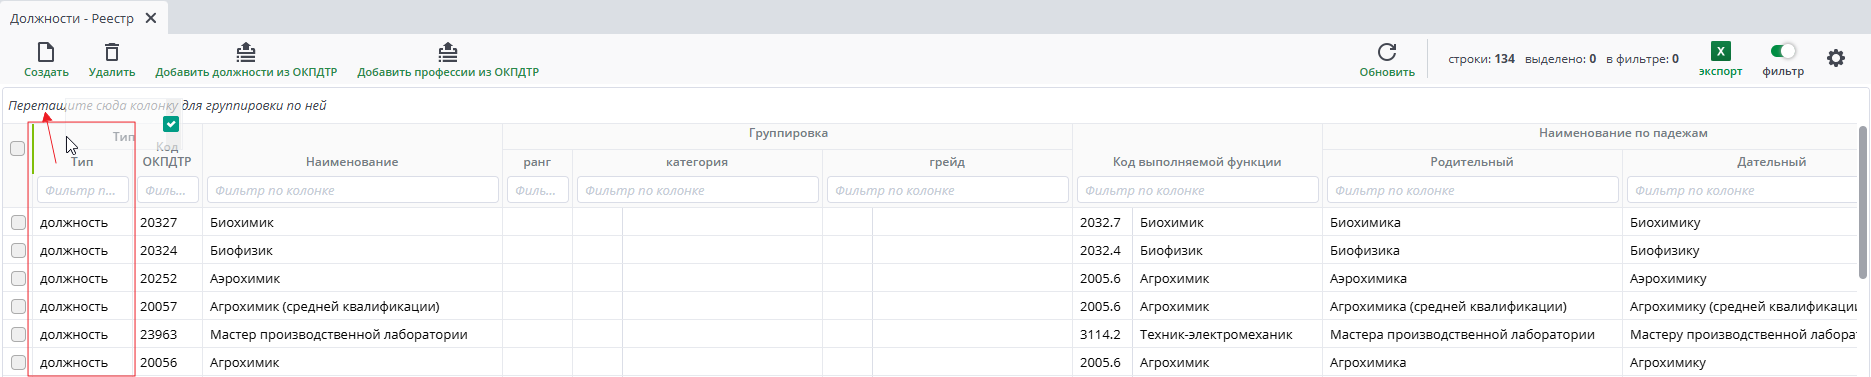Close the Должности - Реестр tab
The height and width of the screenshot is (377, 1871).
[x=151, y=18]
